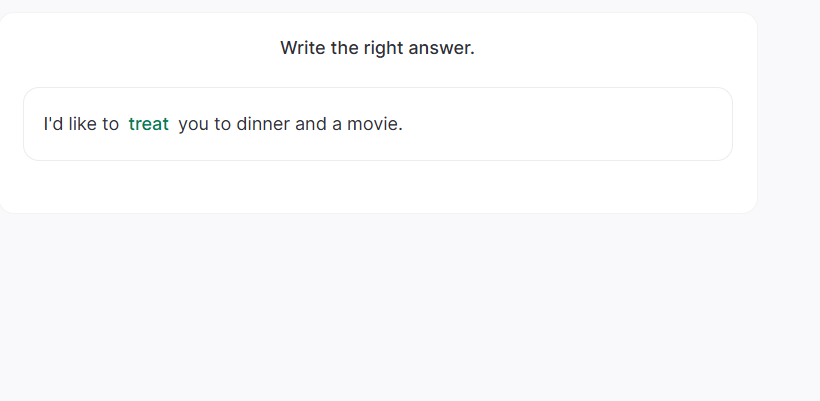Image resolution: width=820 pixels, height=401 pixels.
Task: Click the word "like" in the sentence
Action: (82, 124)
